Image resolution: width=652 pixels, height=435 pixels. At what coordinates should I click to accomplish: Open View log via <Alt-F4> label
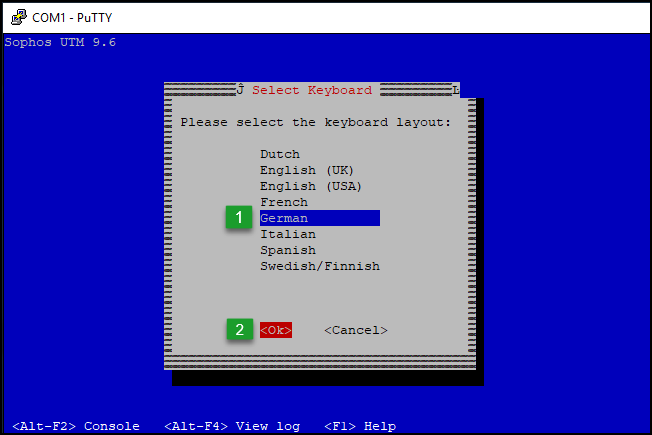tap(232, 426)
